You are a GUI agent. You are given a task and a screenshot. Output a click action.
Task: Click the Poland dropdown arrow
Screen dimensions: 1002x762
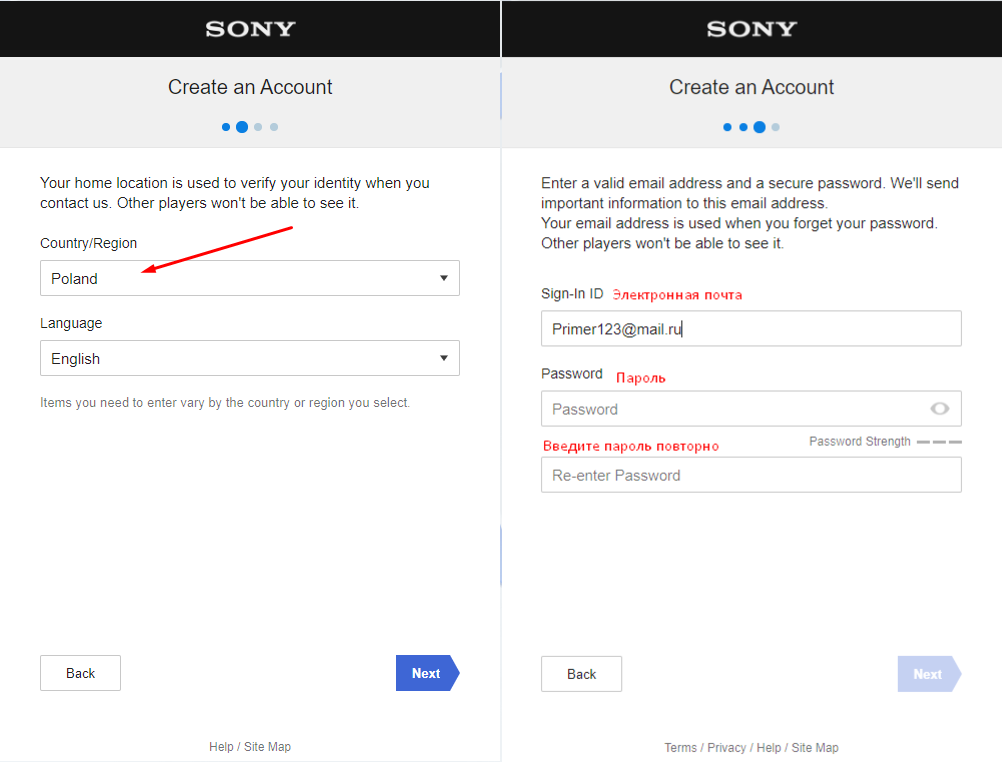click(444, 278)
